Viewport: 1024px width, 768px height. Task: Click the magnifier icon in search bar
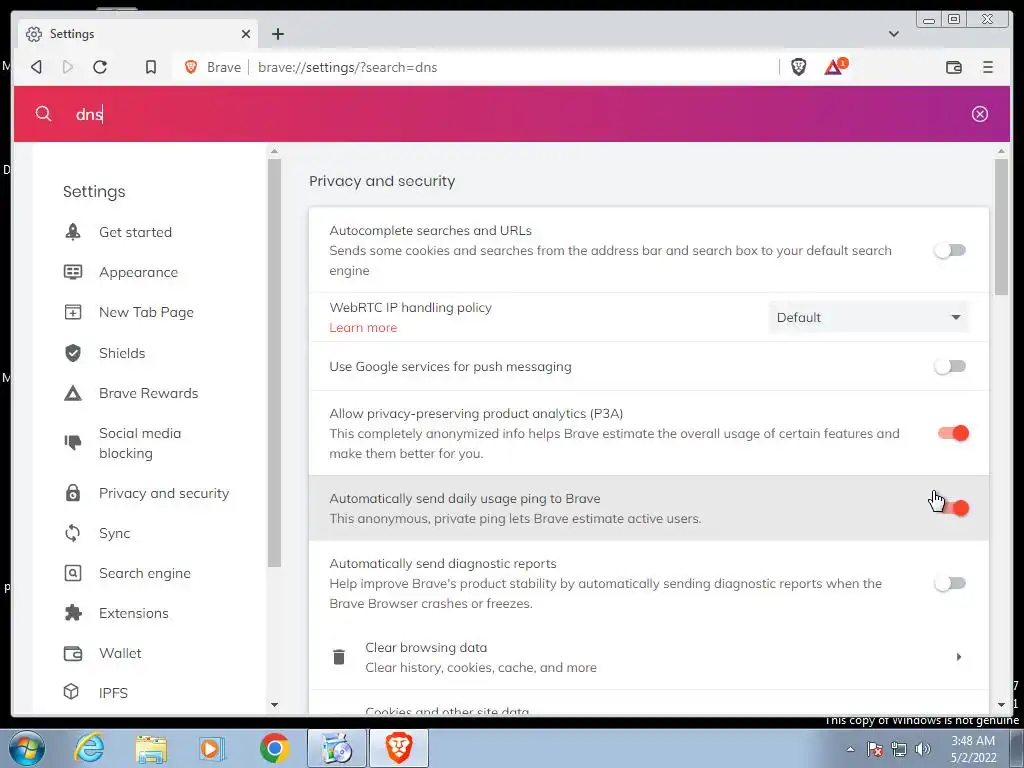(43, 114)
